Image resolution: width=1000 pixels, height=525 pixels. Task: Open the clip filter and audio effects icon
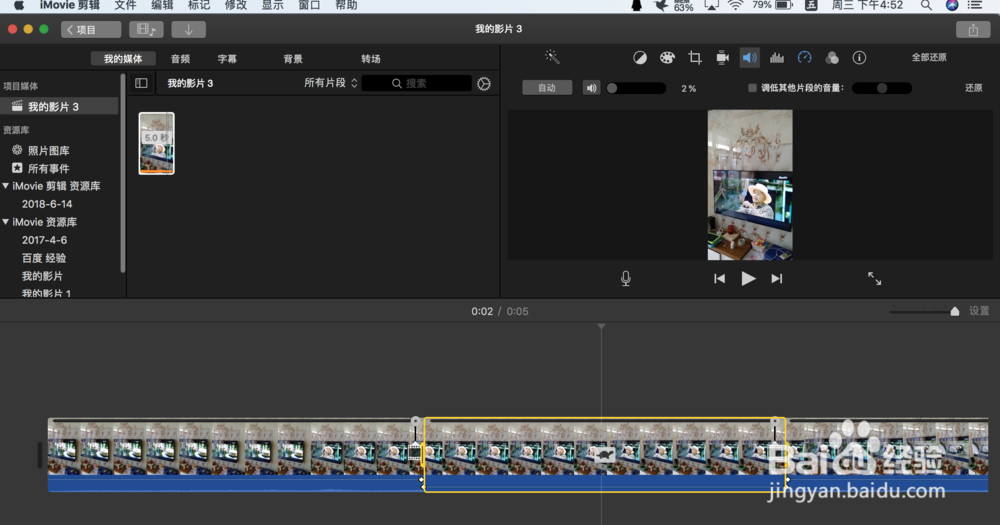[832, 58]
